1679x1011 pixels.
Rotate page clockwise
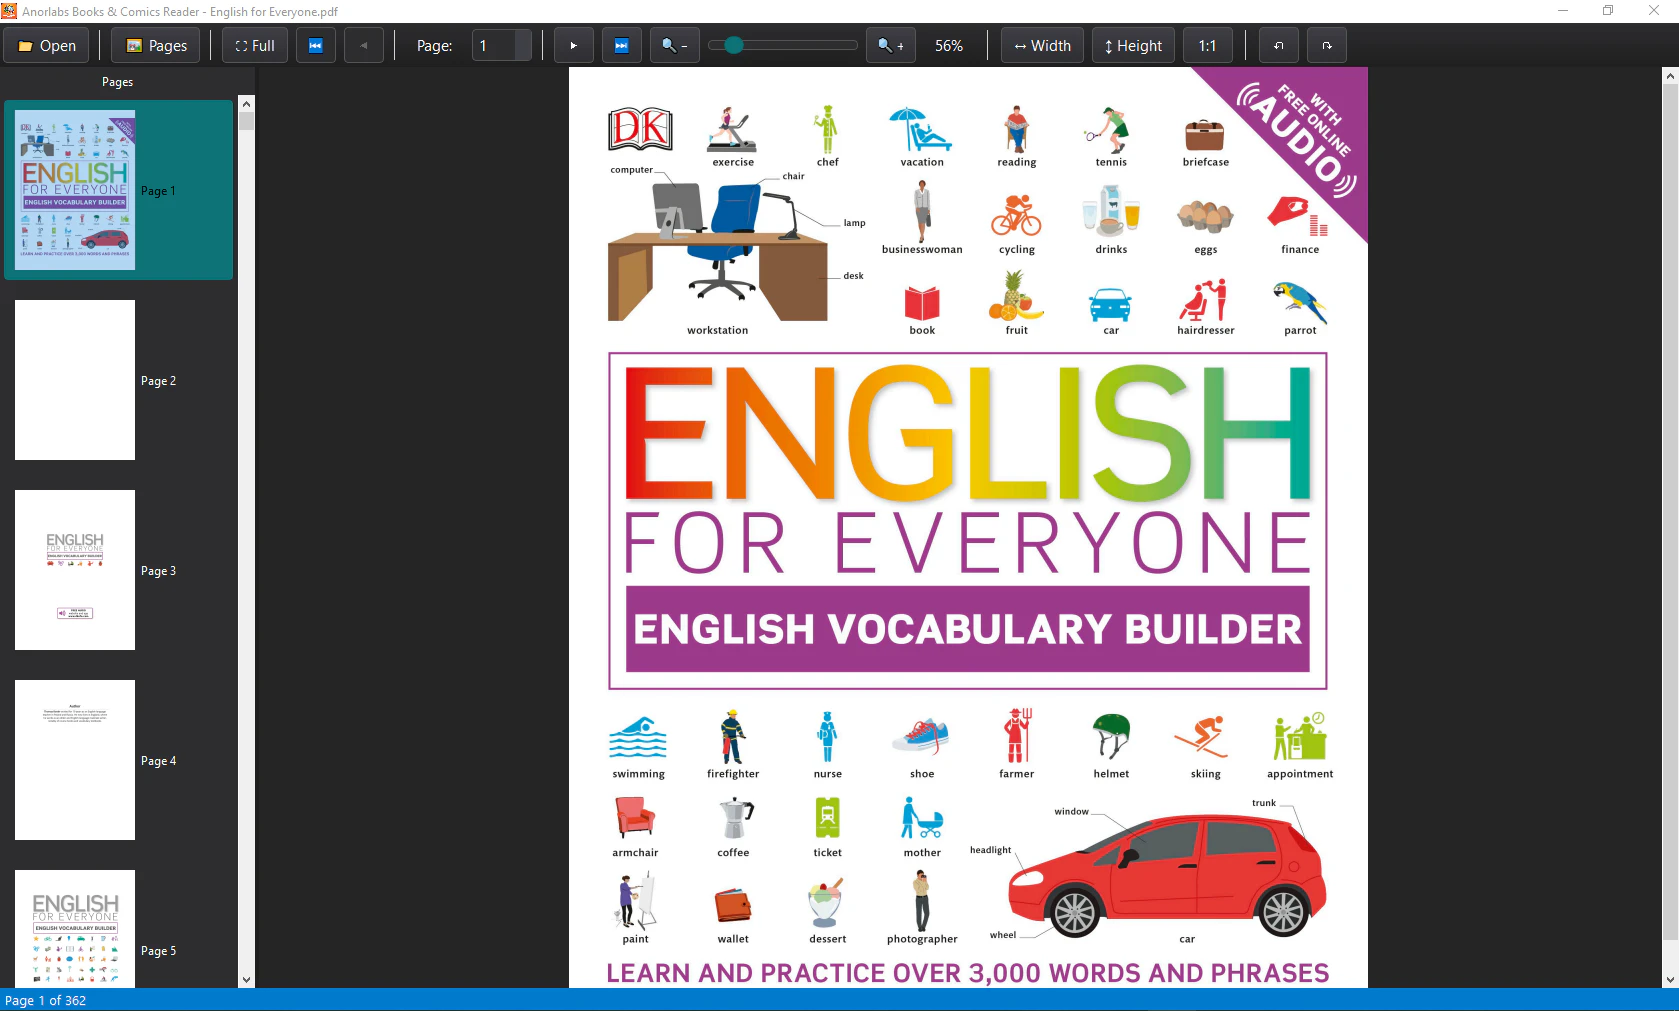[x=1327, y=46]
